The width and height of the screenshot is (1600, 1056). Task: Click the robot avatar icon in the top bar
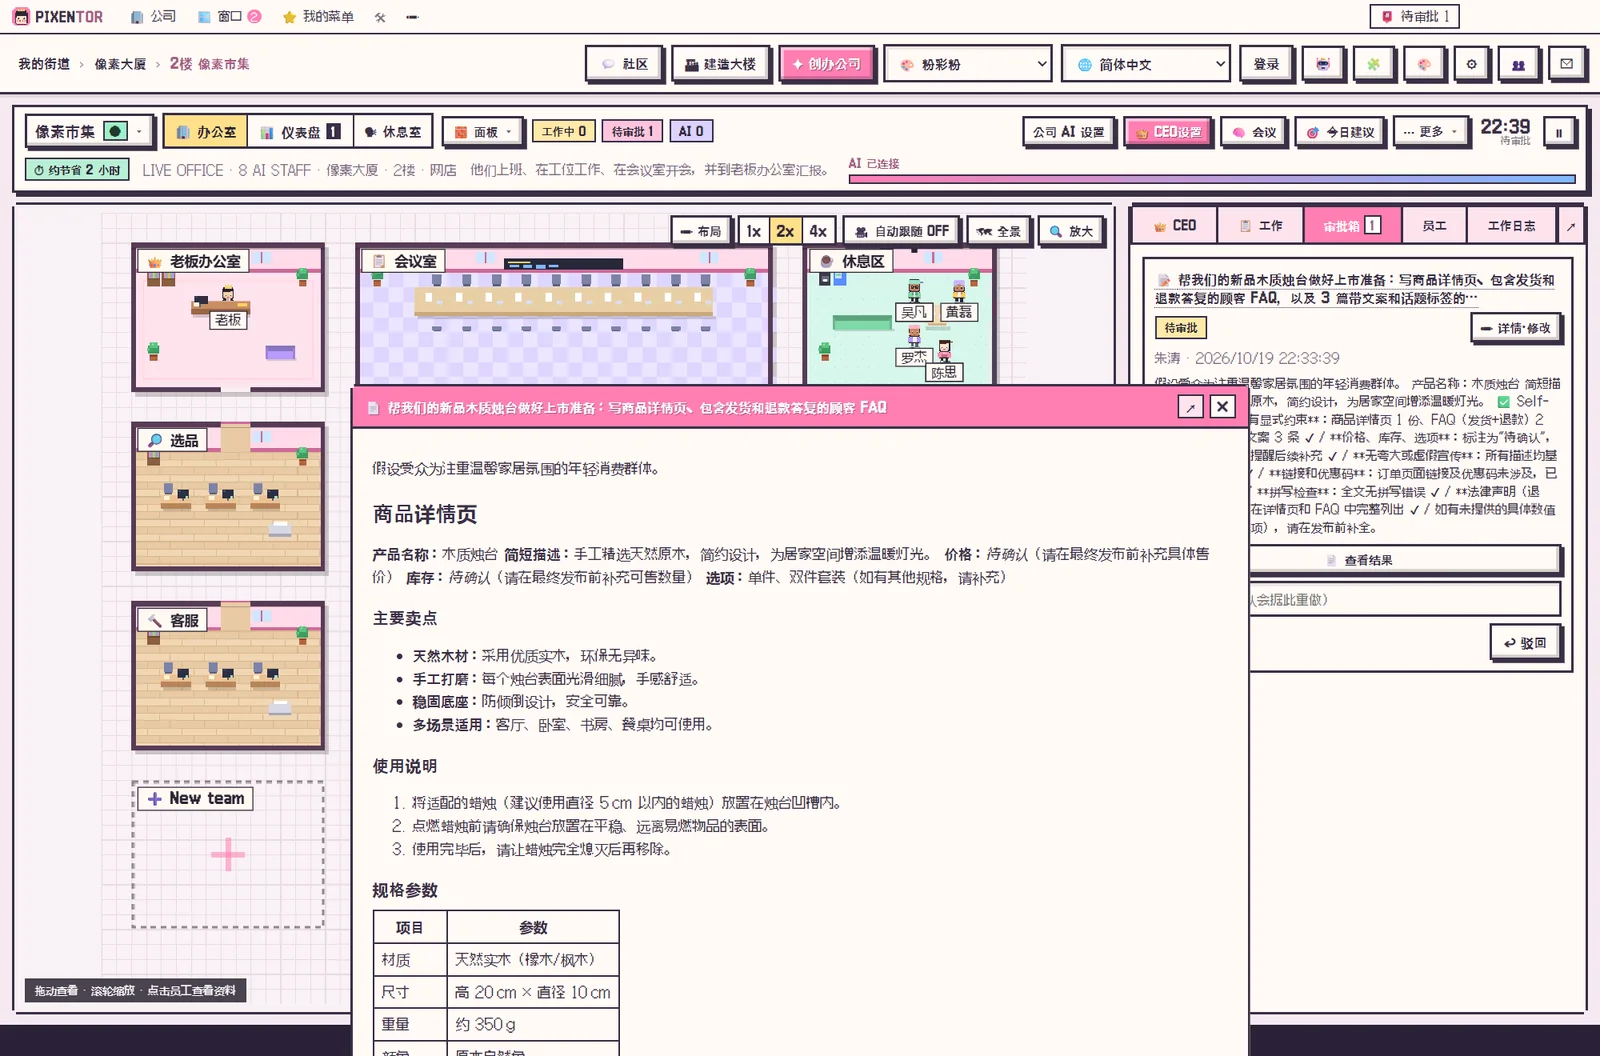pyautogui.click(x=1323, y=64)
